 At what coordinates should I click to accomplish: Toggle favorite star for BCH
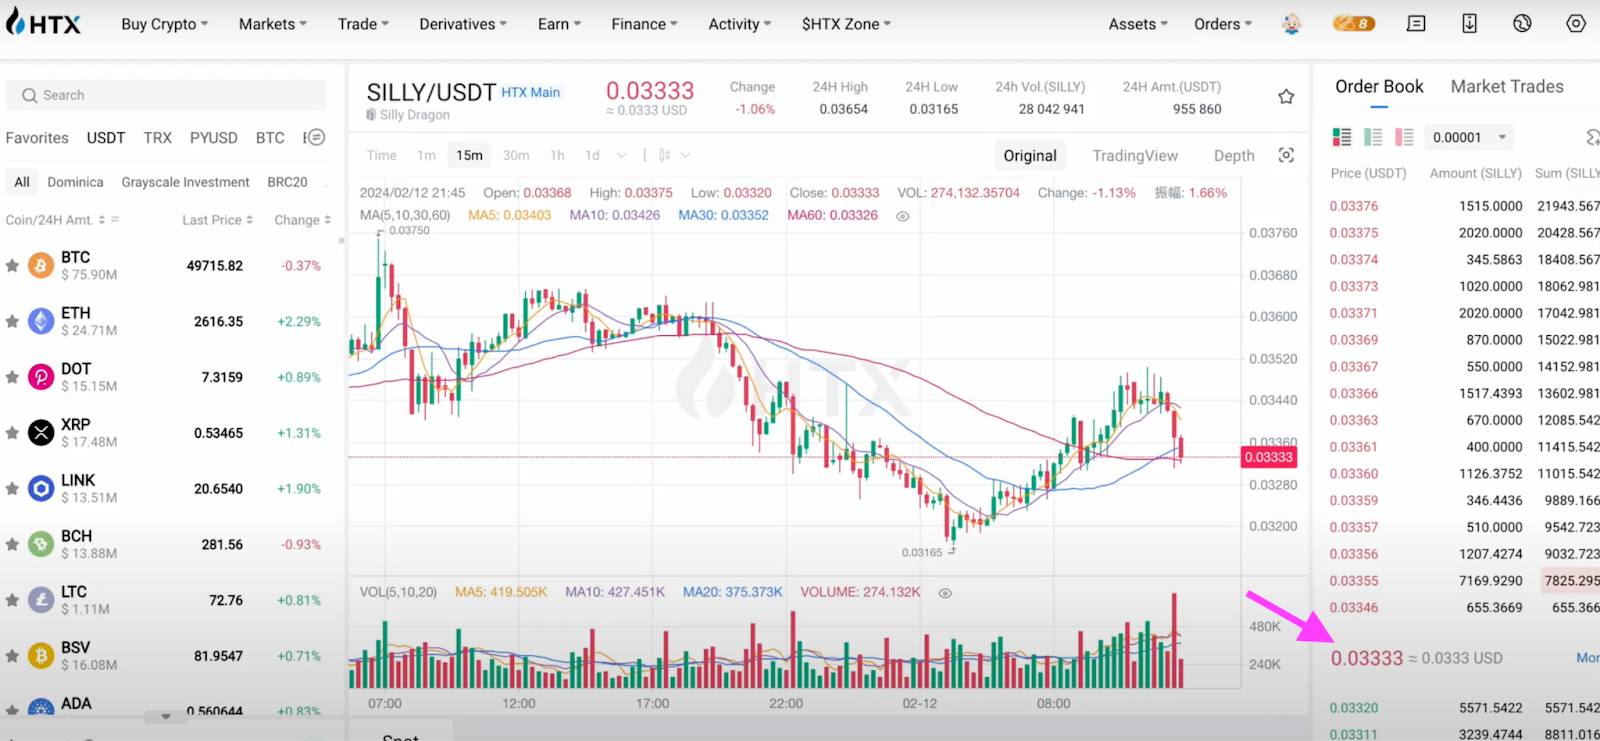click(12, 545)
